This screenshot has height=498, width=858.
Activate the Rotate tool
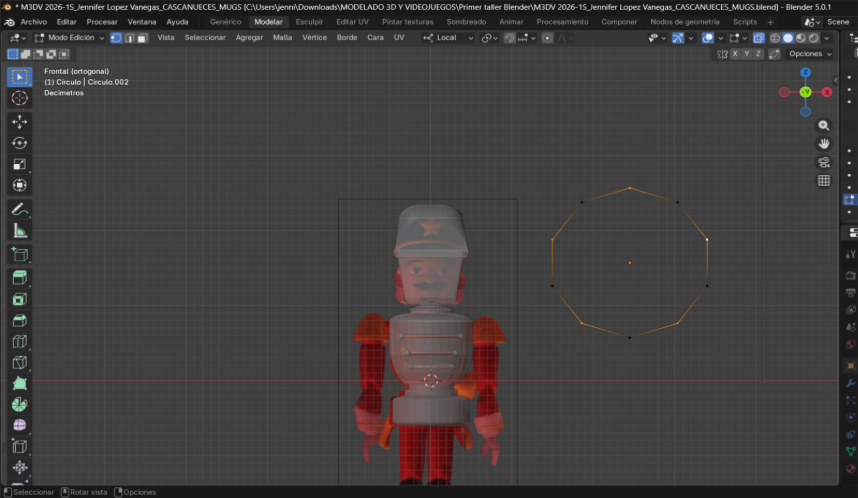click(19, 143)
